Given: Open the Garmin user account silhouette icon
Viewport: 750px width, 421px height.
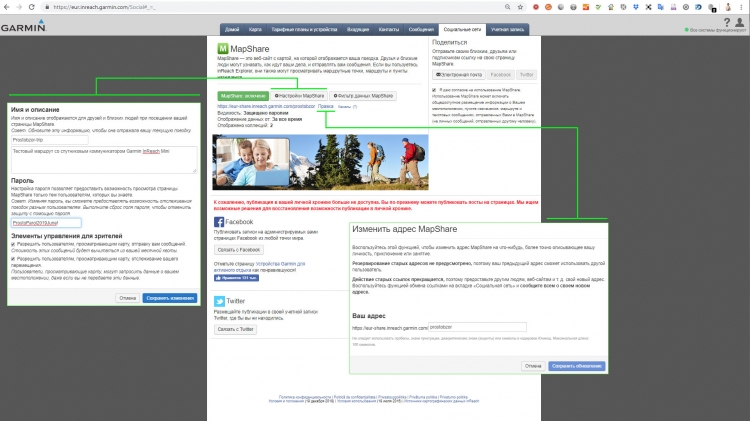Looking at the screenshot, I should 739,22.
